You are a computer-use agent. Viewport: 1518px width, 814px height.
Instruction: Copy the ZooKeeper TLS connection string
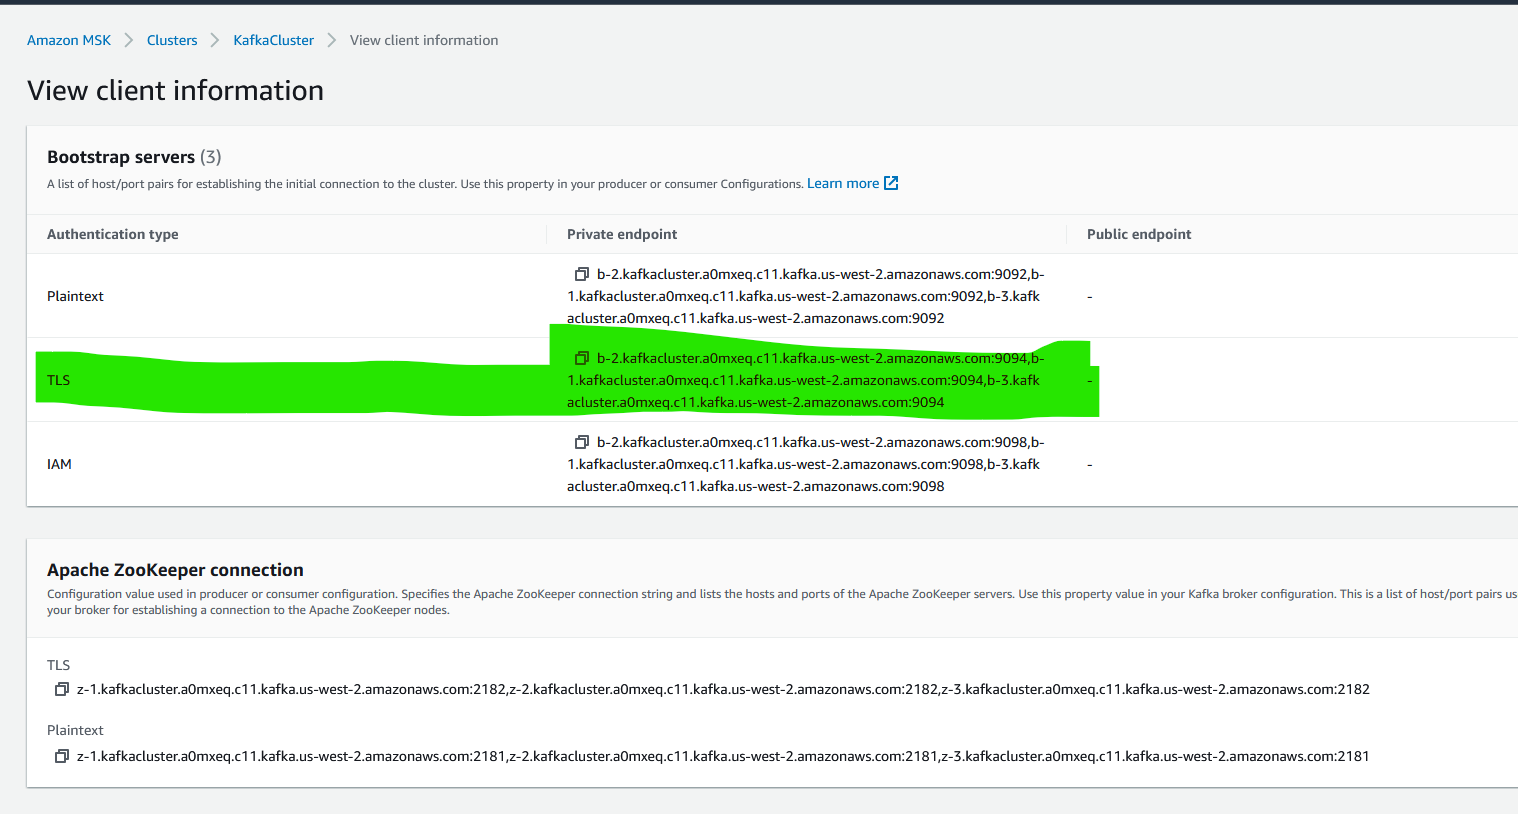click(x=62, y=689)
